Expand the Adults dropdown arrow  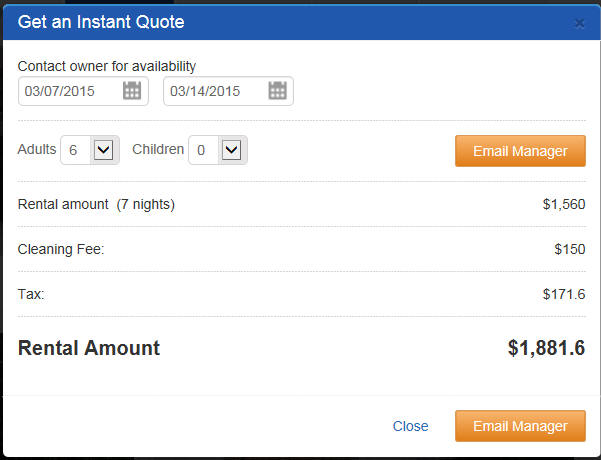[103, 150]
